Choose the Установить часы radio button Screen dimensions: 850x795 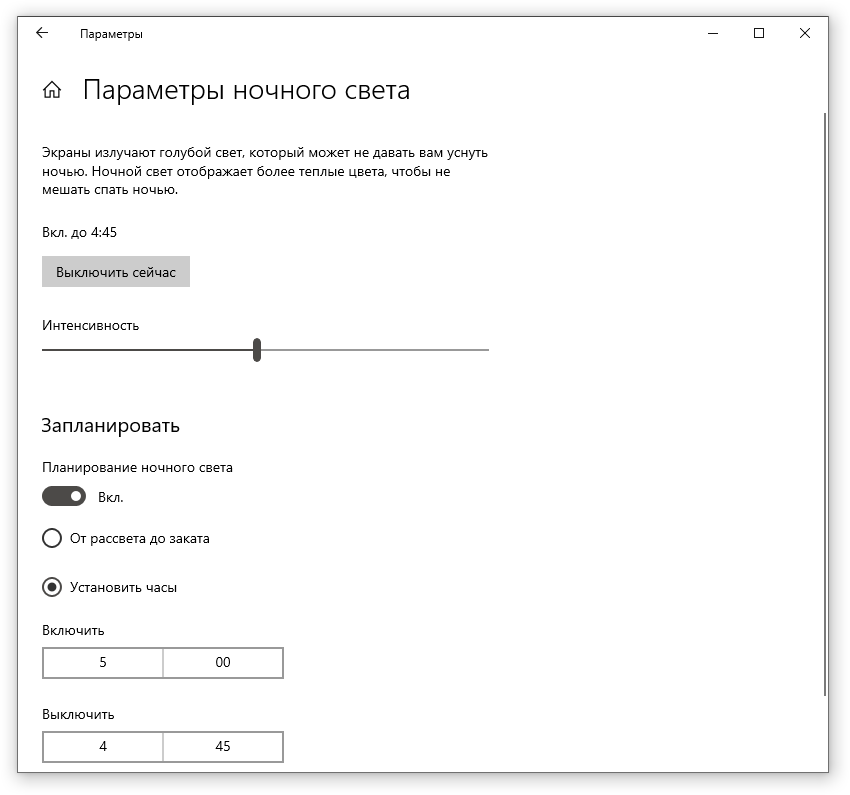[x=52, y=588]
